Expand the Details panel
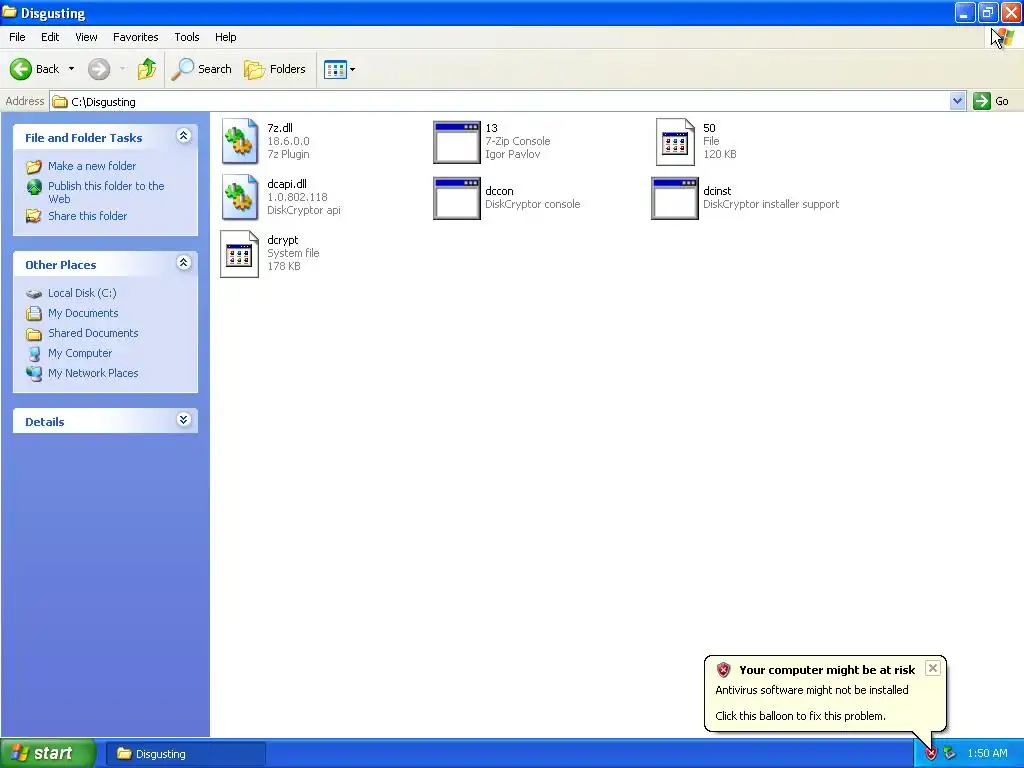The image size is (1024, 768). click(x=184, y=419)
